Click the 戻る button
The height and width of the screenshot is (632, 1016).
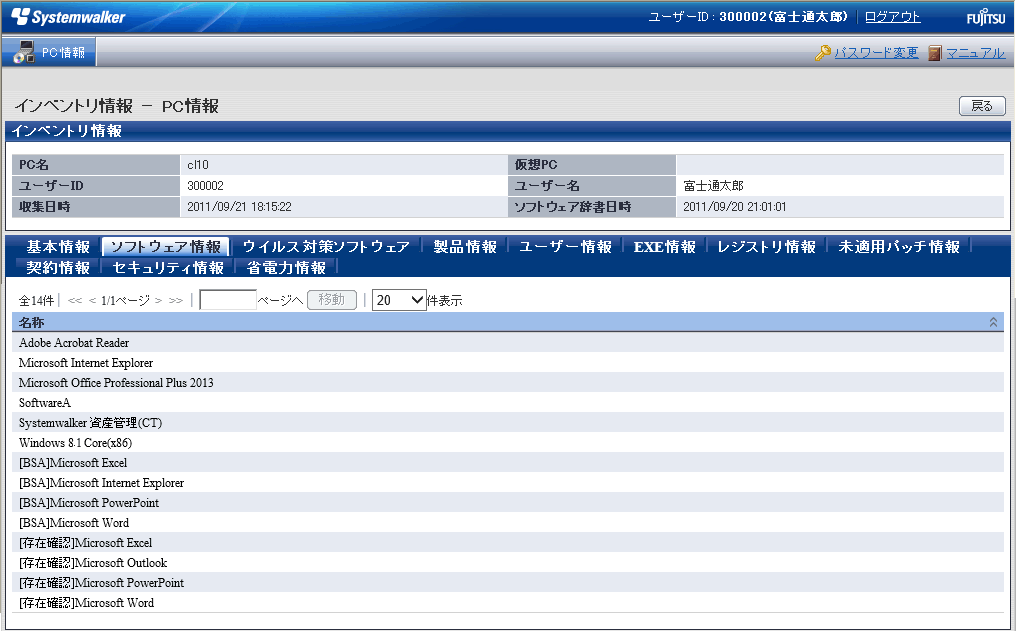point(982,106)
